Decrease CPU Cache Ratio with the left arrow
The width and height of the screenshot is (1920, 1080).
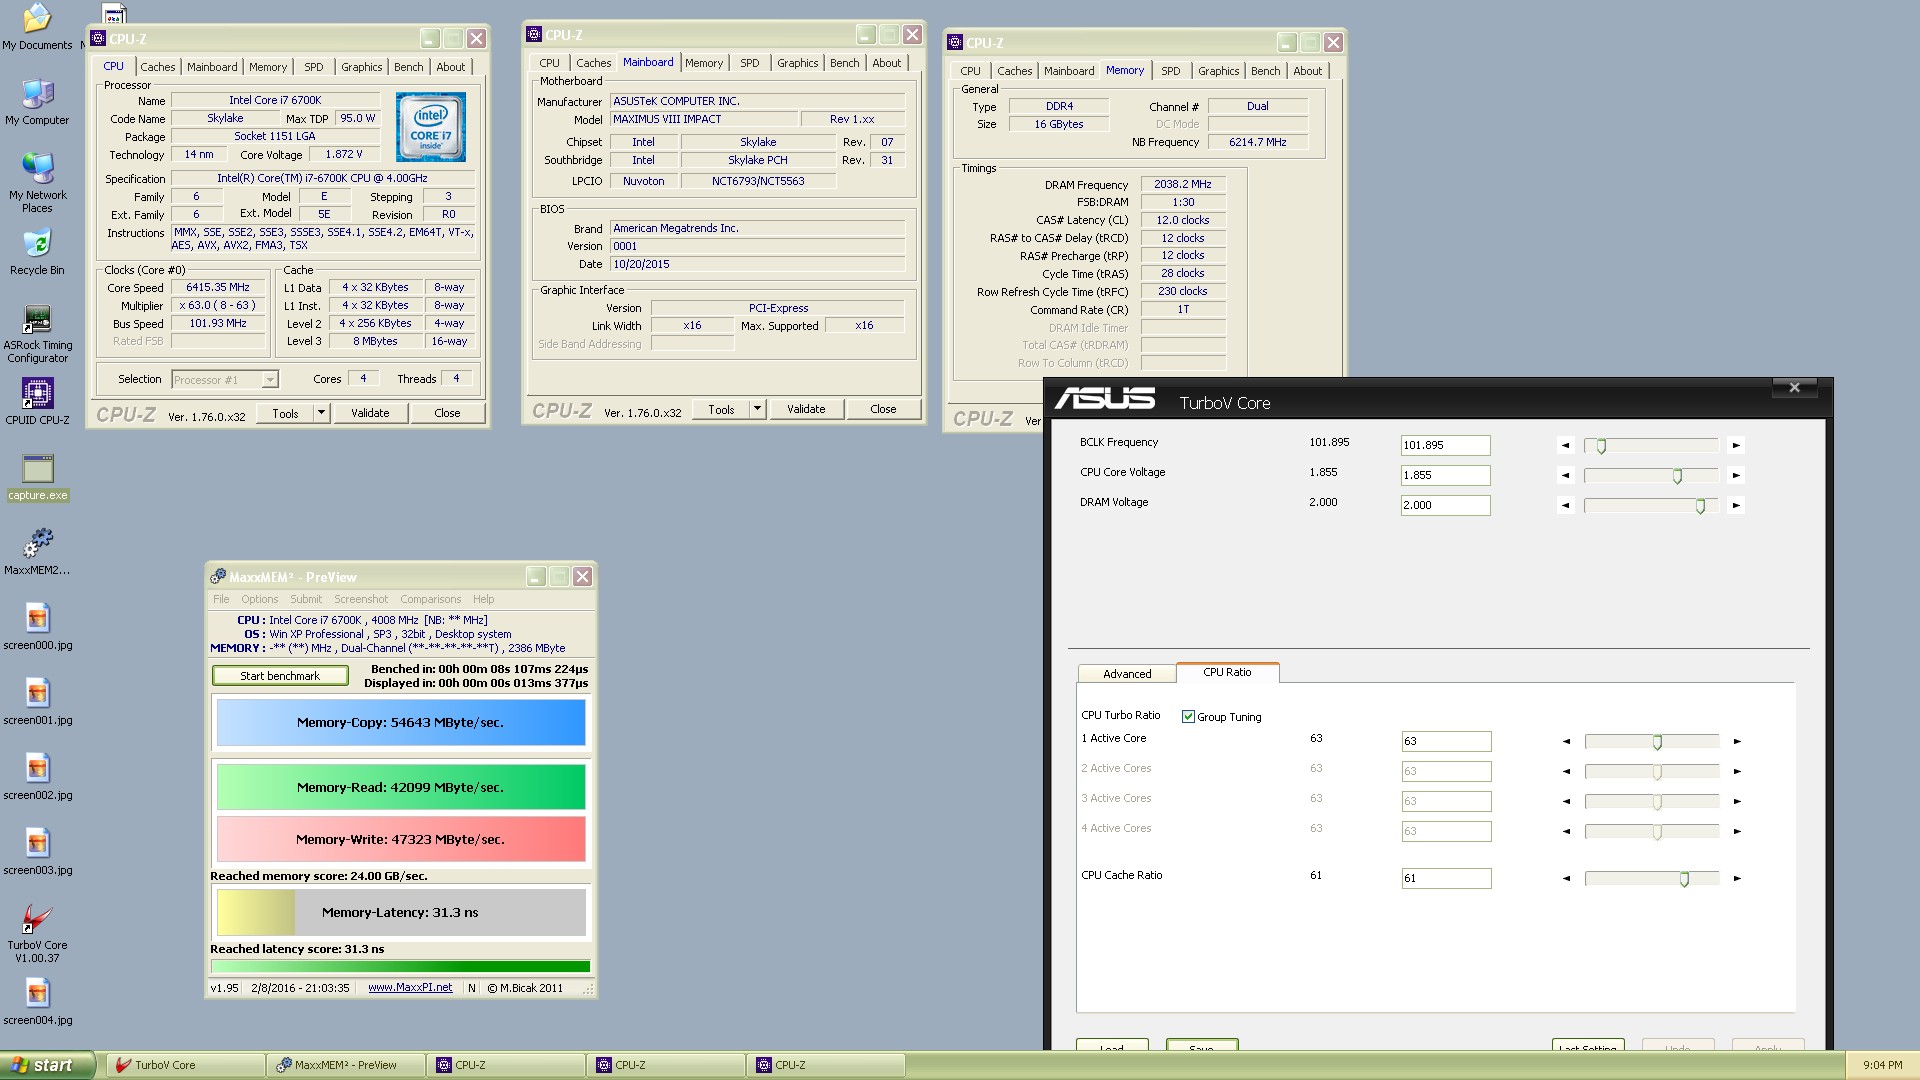(x=1566, y=878)
